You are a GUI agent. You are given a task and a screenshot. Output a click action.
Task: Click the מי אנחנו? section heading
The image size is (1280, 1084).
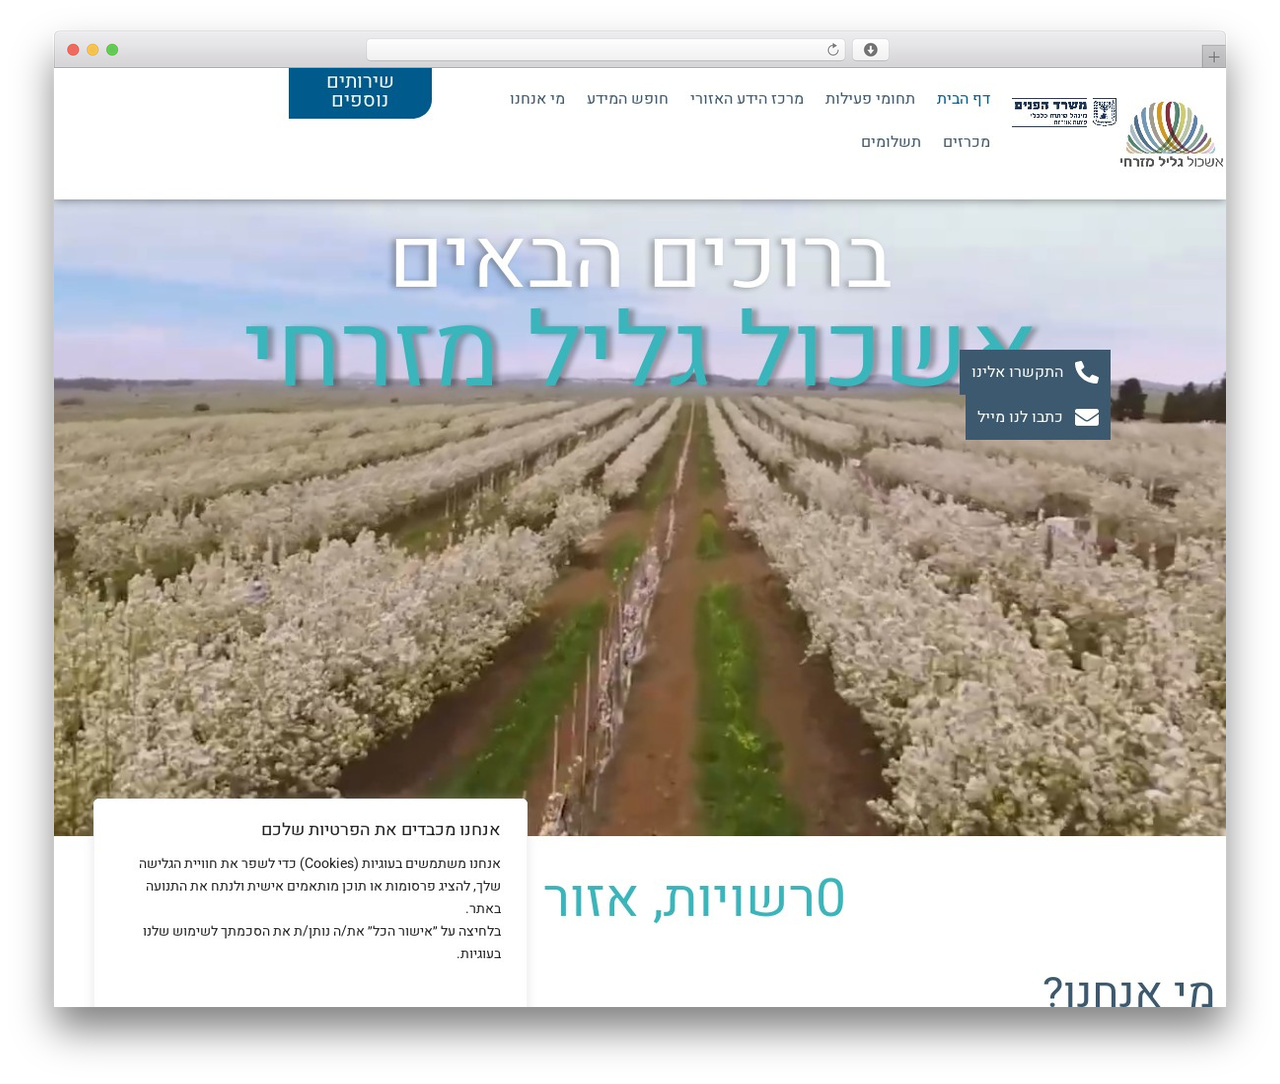click(1128, 992)
